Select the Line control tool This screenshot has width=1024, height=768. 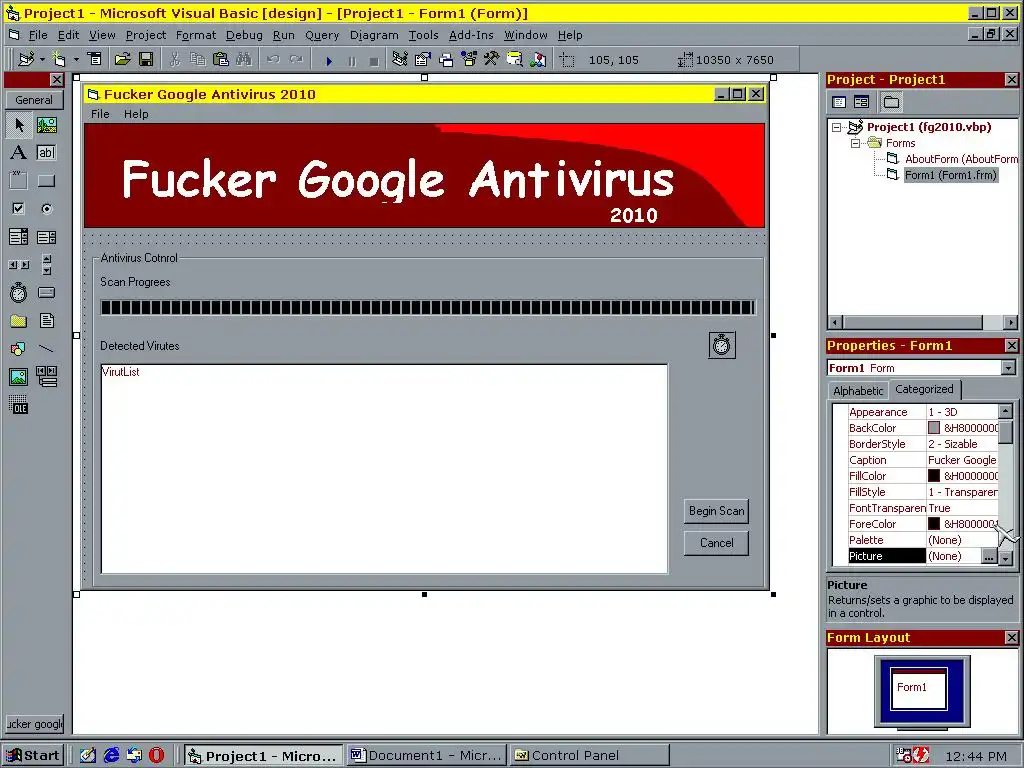pyautogui.click(x=46, y=349)
